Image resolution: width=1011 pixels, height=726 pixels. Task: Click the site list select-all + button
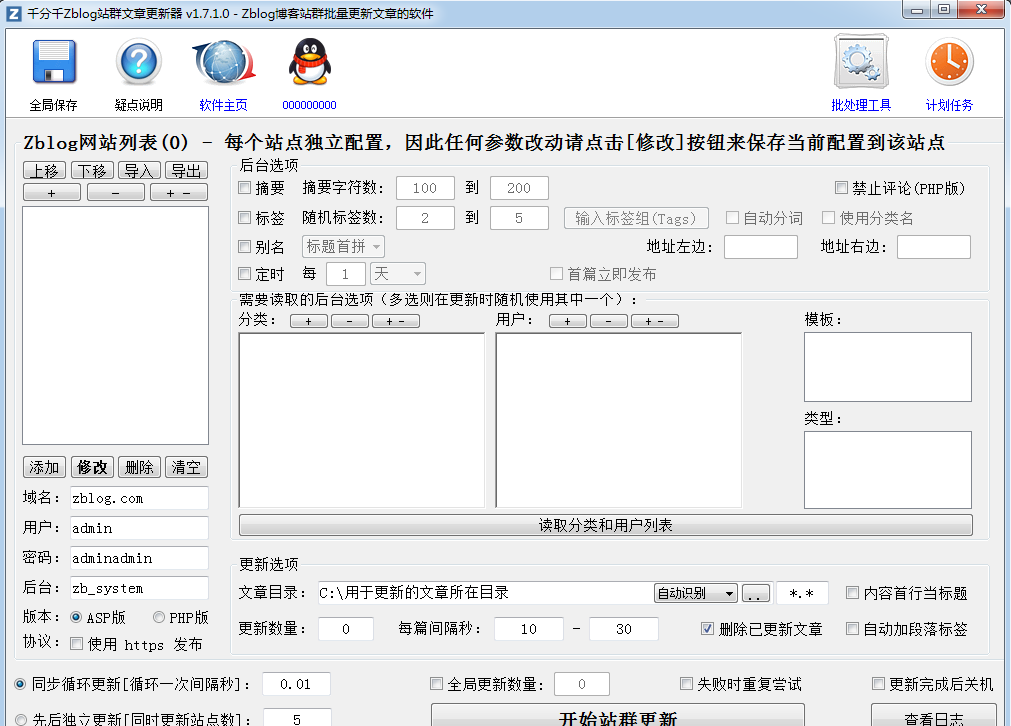(x=52, y=193)
